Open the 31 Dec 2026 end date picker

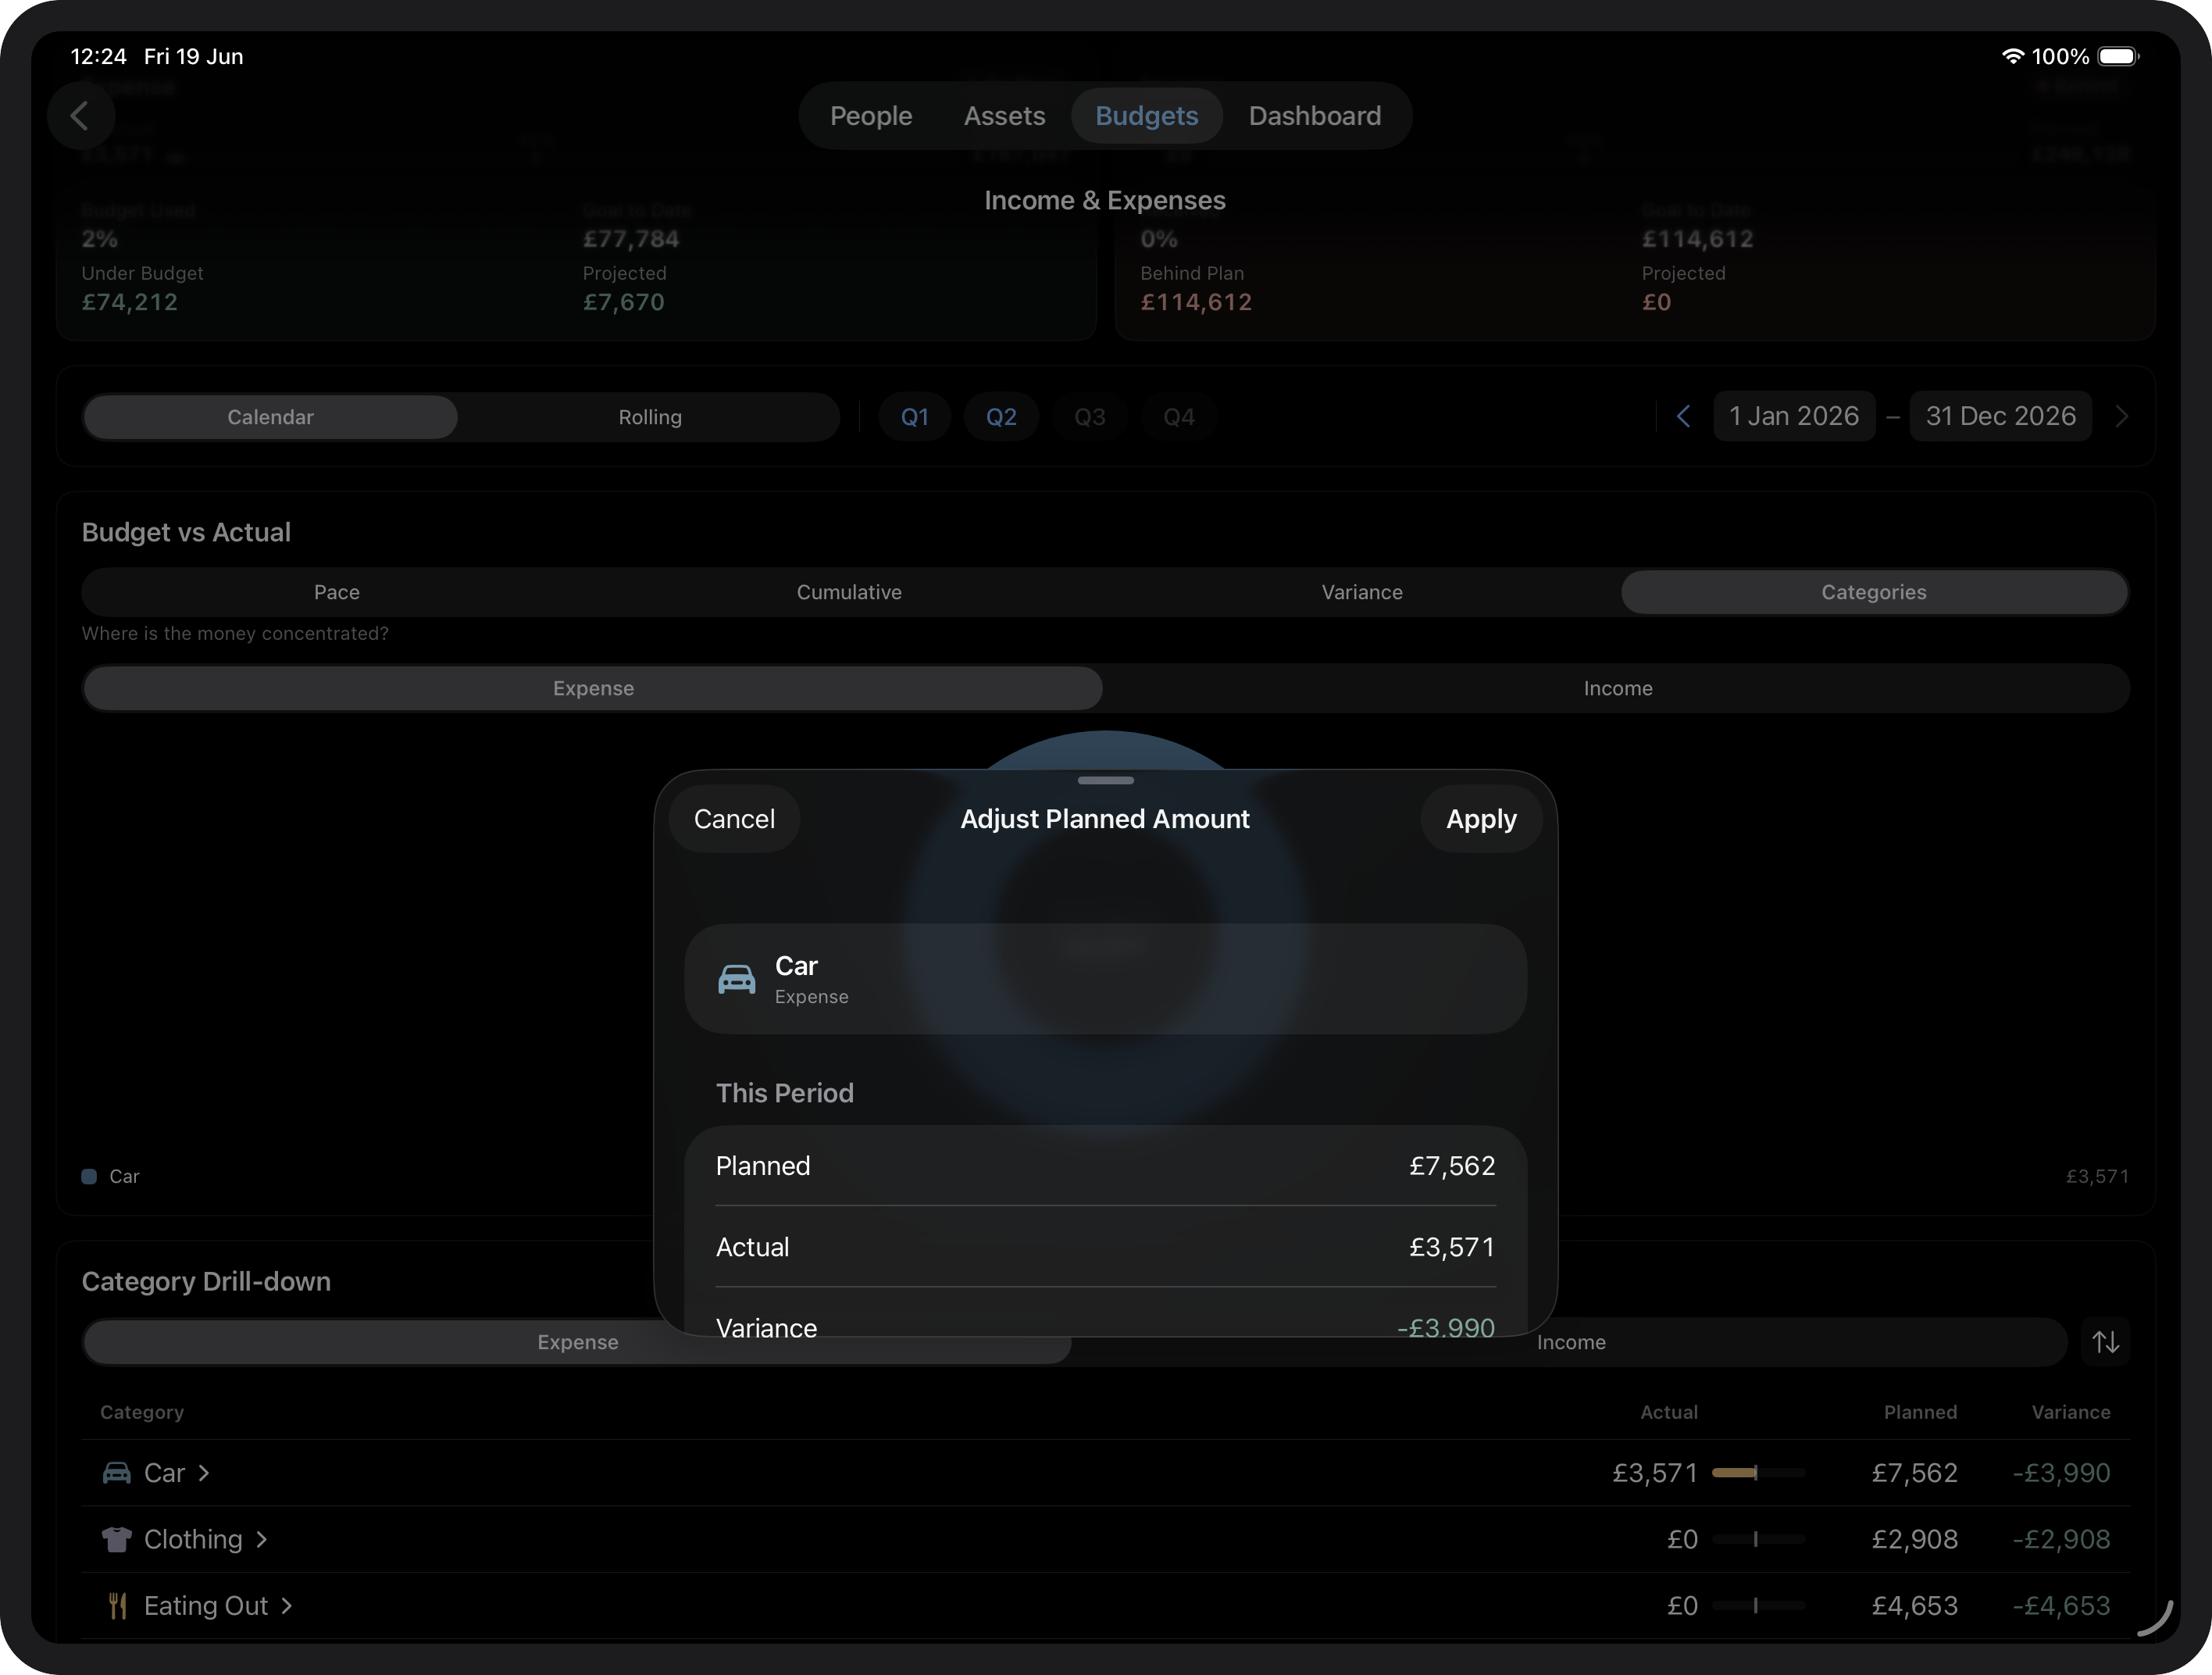[x=2001, y=416]
